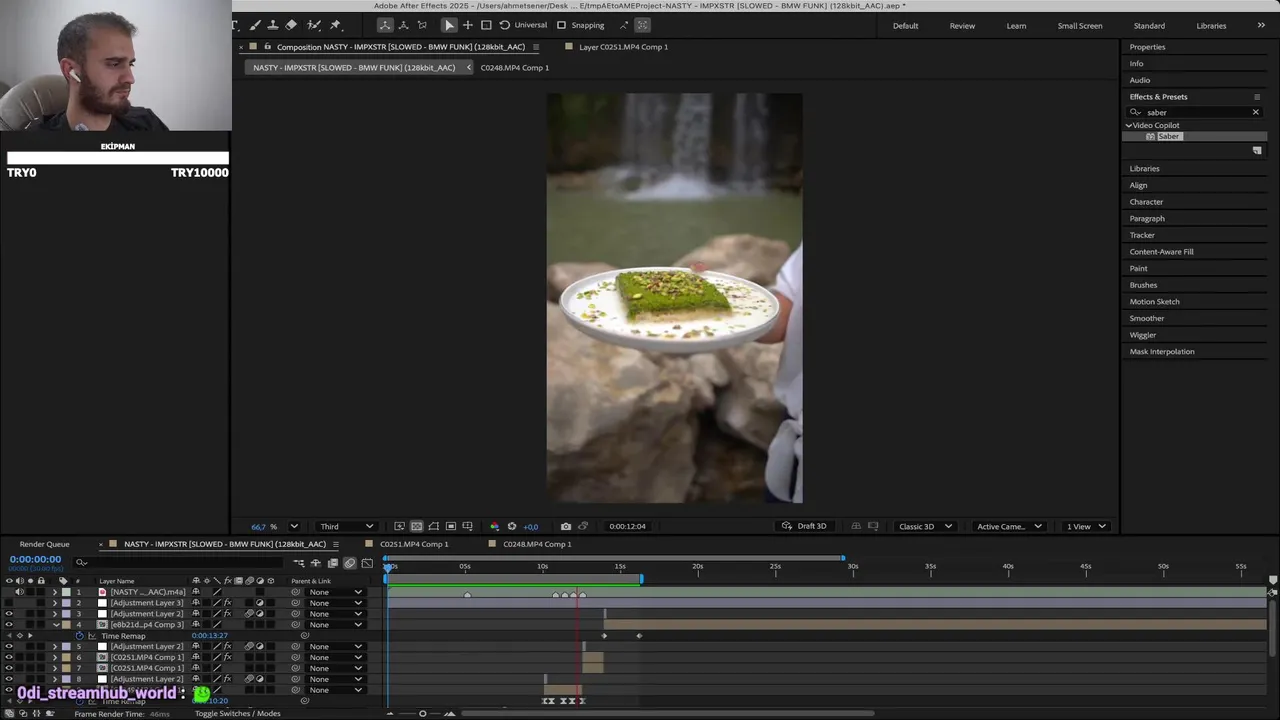Open the Learn workspace
The image size is (1280, 720).
coord(1016,26)
